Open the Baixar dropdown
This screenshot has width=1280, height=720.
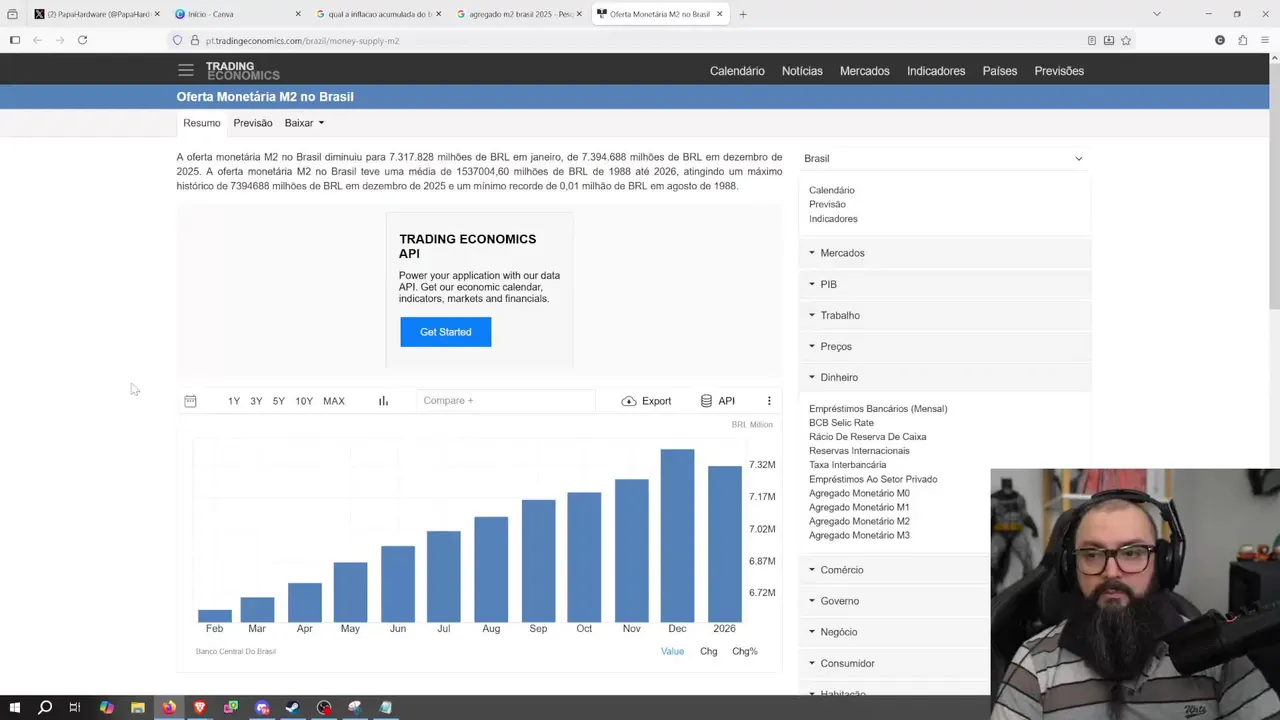[304, 123]
